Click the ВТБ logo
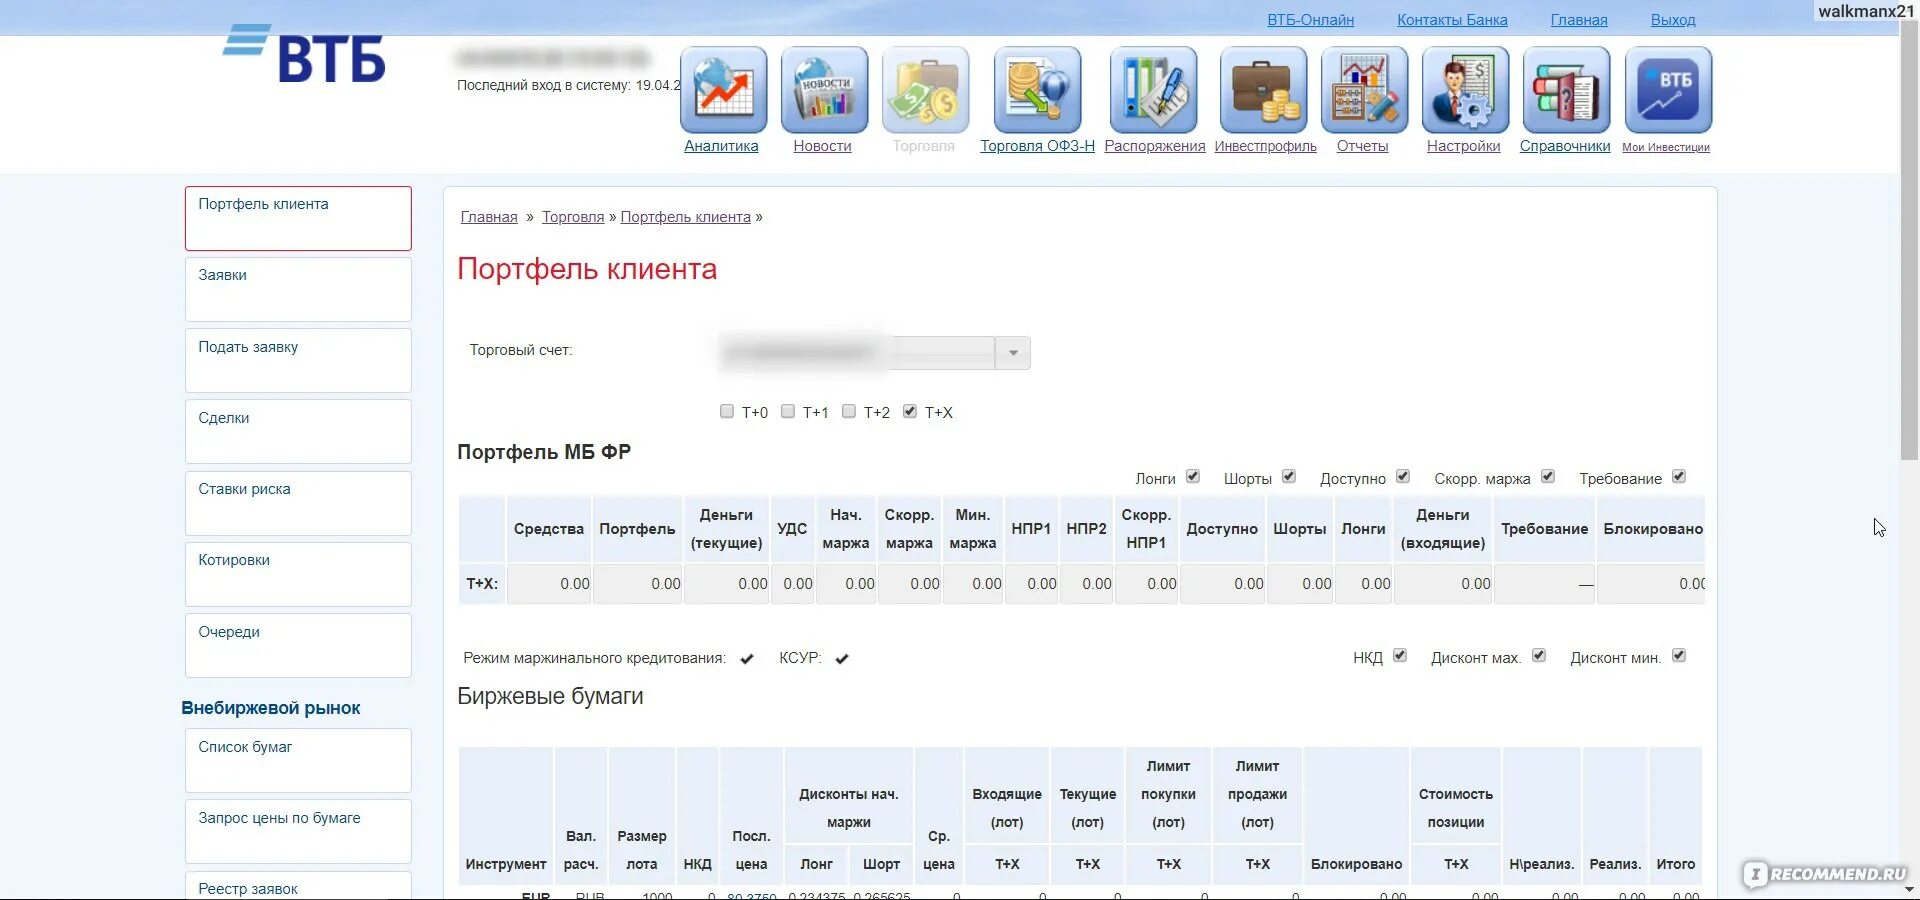 tap(304, 54)
